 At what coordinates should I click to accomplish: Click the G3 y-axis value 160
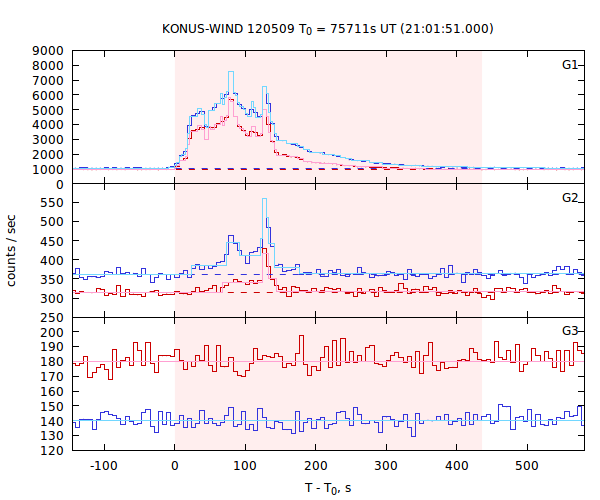pyautogui.click(x=52, y=392)
